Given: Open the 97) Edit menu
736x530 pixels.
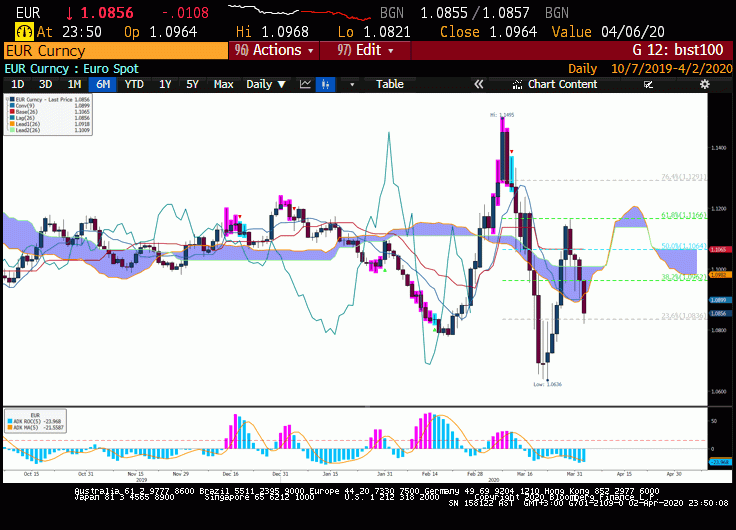Looking at the screenshot, I should [365, 50].
